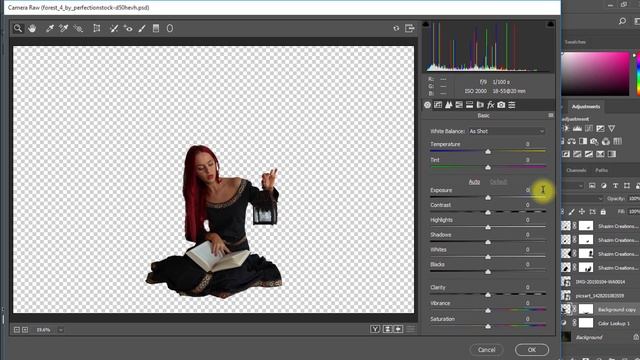
Task: Switch to the Paths tab
Action: [601, 170]
